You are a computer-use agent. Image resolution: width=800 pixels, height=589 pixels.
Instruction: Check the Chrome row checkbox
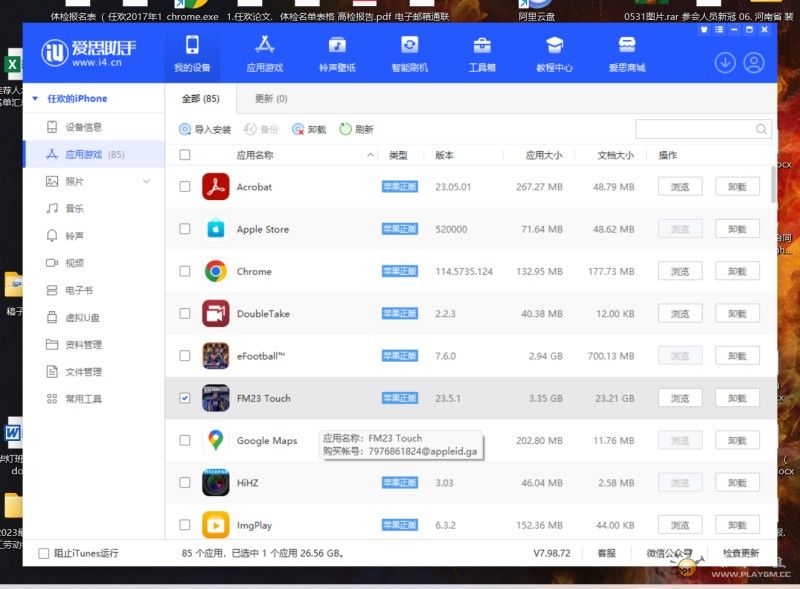(185, 272)
